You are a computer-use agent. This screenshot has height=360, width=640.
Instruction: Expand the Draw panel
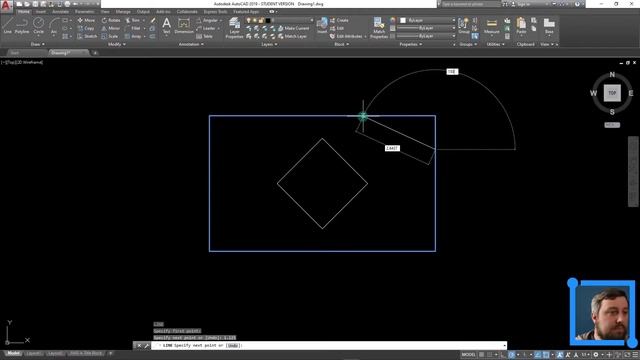point(38,44)
